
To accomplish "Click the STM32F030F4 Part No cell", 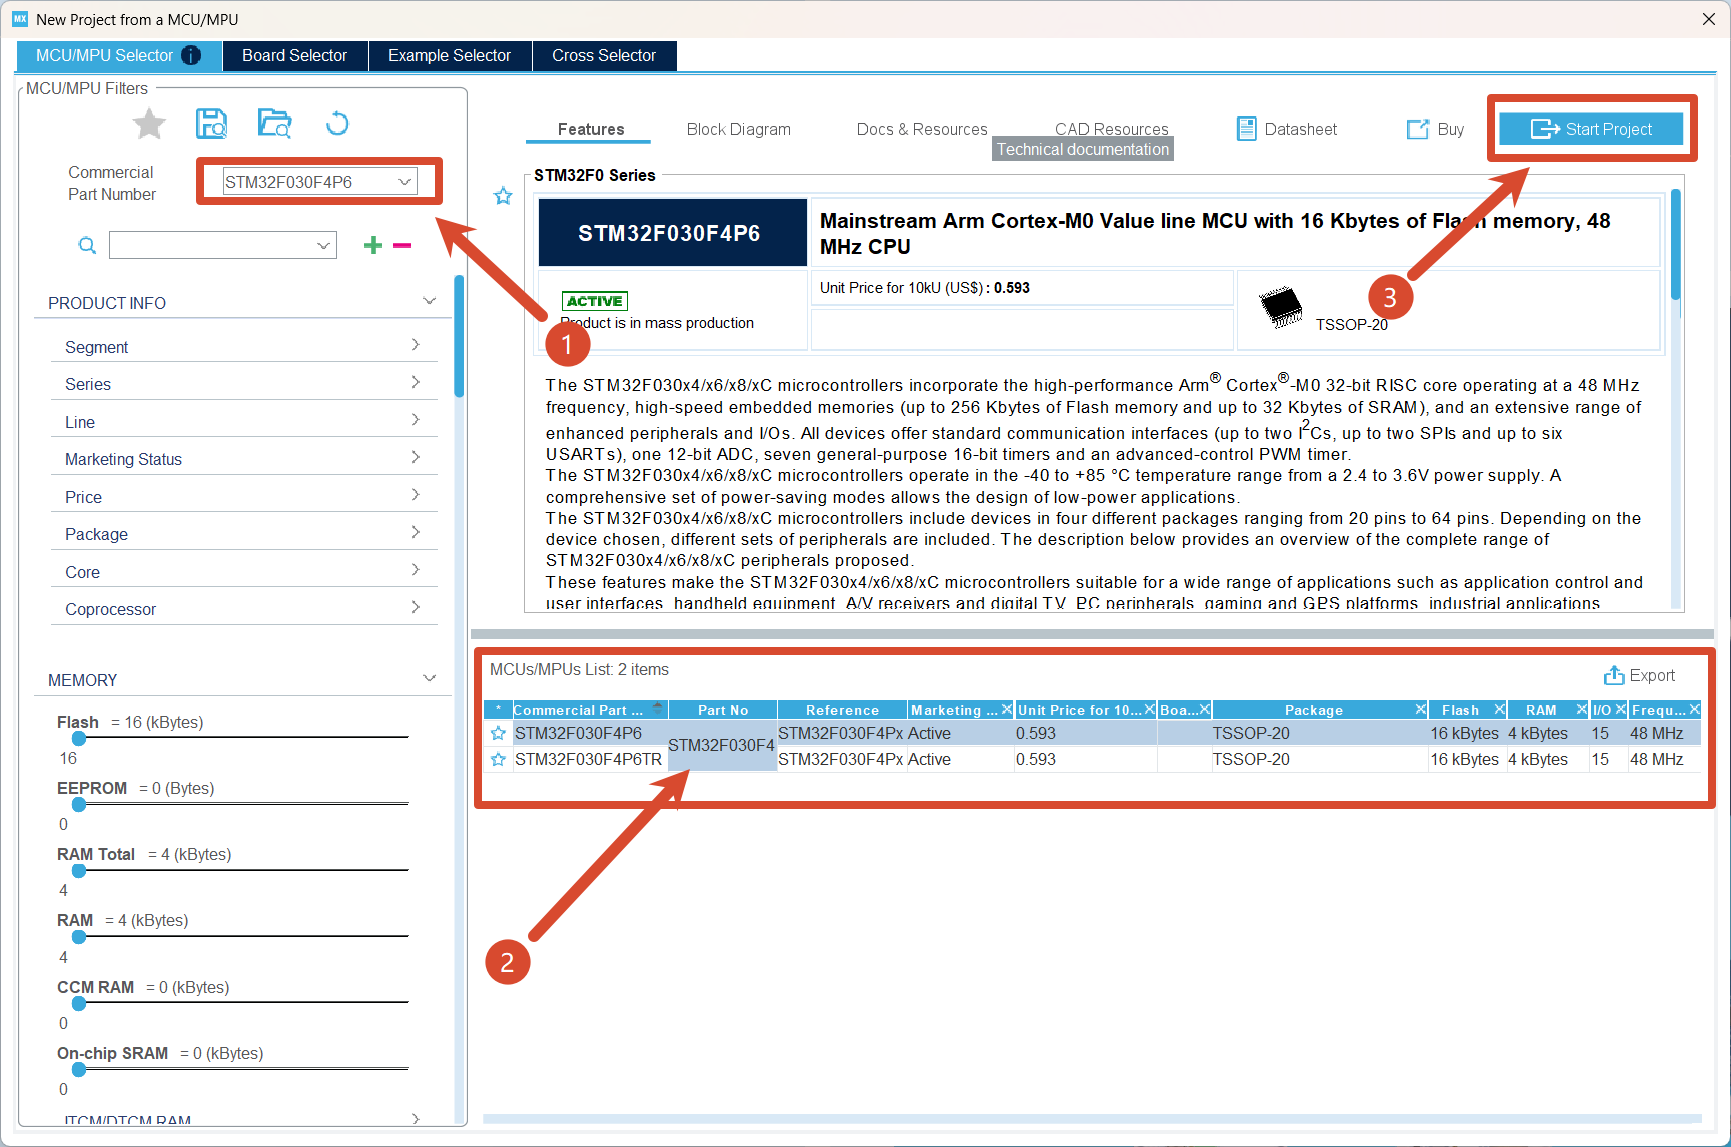I will coord(722,746).
